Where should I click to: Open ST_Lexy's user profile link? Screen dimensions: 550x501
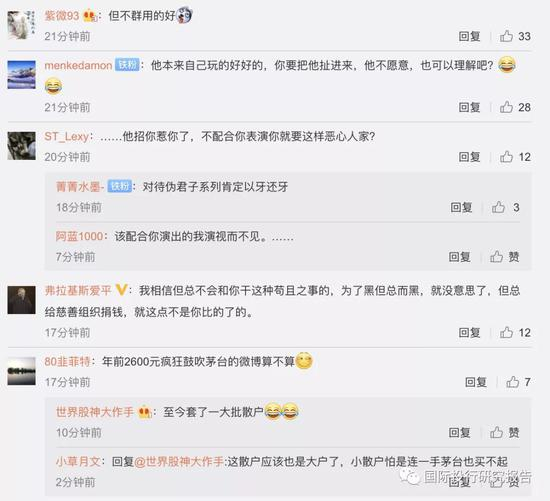[66, 136]
